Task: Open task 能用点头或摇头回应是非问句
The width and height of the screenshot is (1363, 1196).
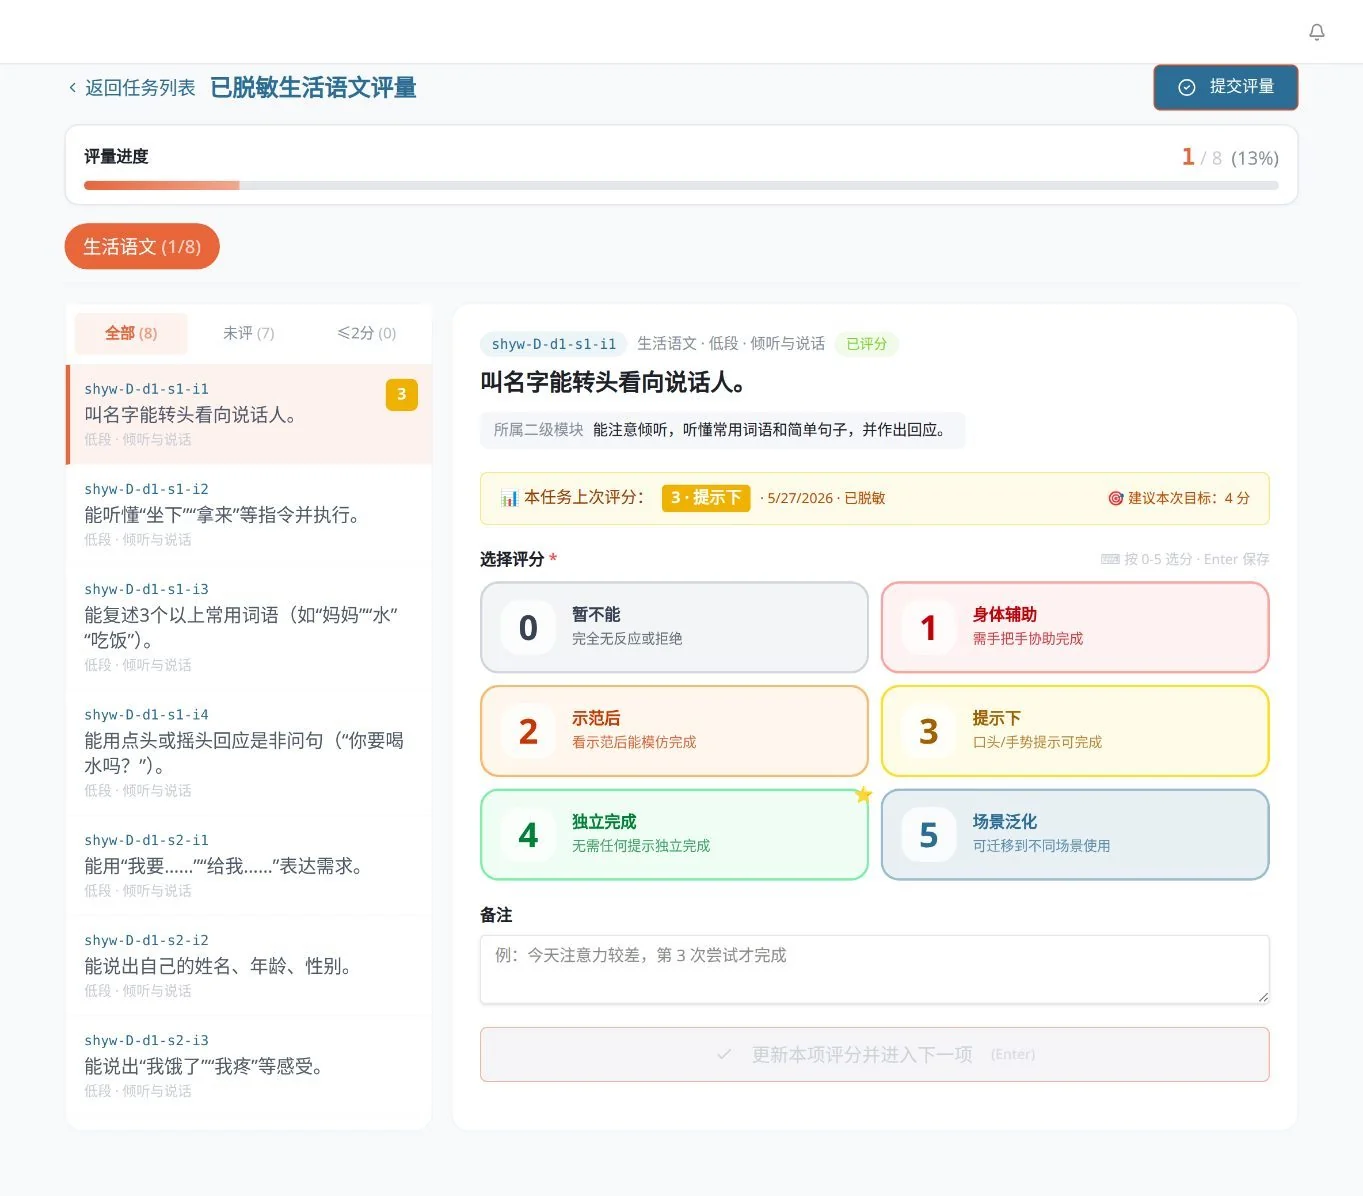Action: (249, 752)
